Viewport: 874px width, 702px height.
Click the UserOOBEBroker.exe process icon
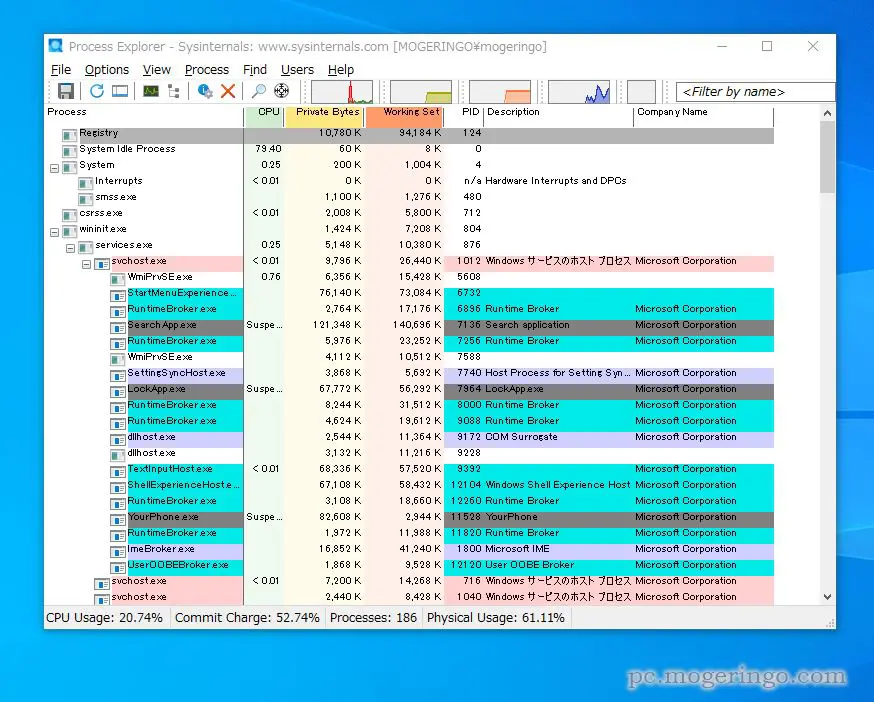[118, 568]
